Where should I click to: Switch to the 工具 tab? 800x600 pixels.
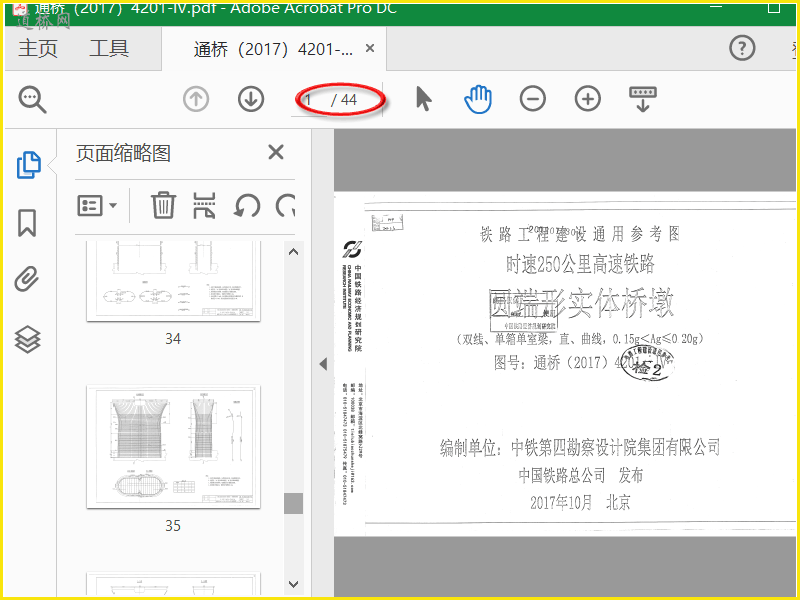109,48
